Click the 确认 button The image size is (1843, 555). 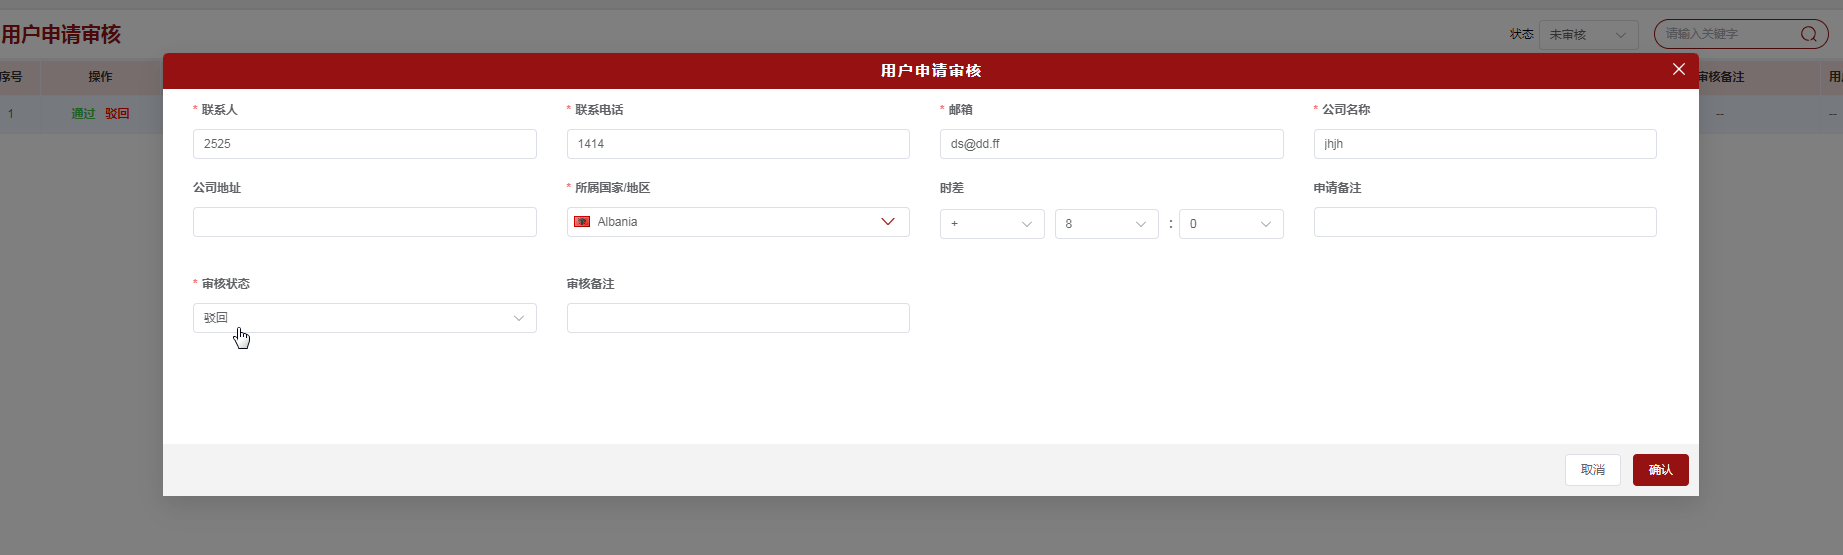tap(1660, 470)
